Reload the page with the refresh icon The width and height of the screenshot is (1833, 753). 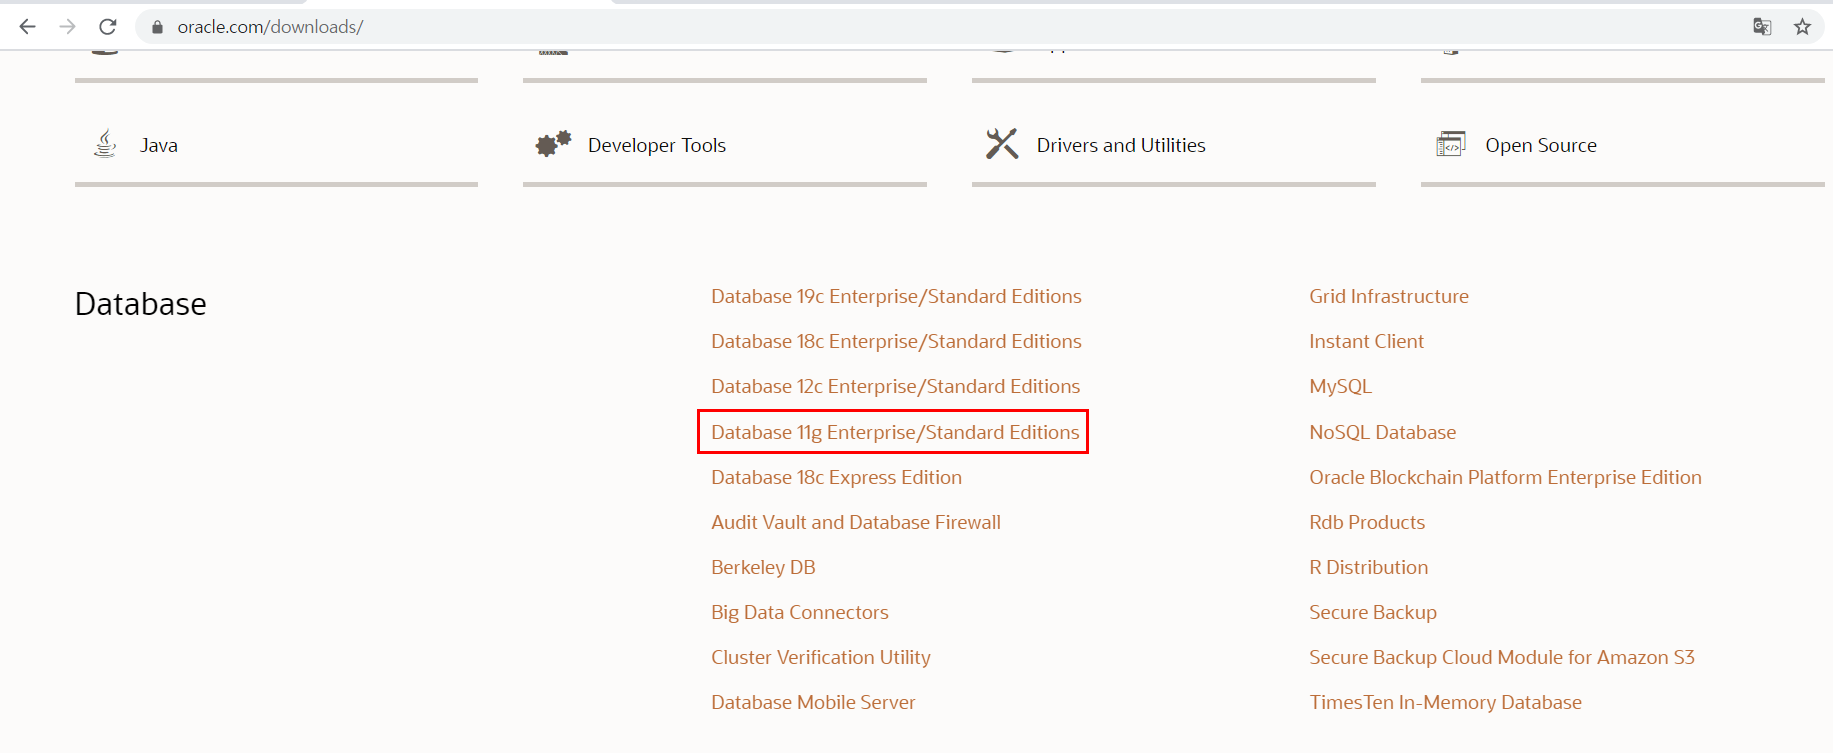[108, 27]
